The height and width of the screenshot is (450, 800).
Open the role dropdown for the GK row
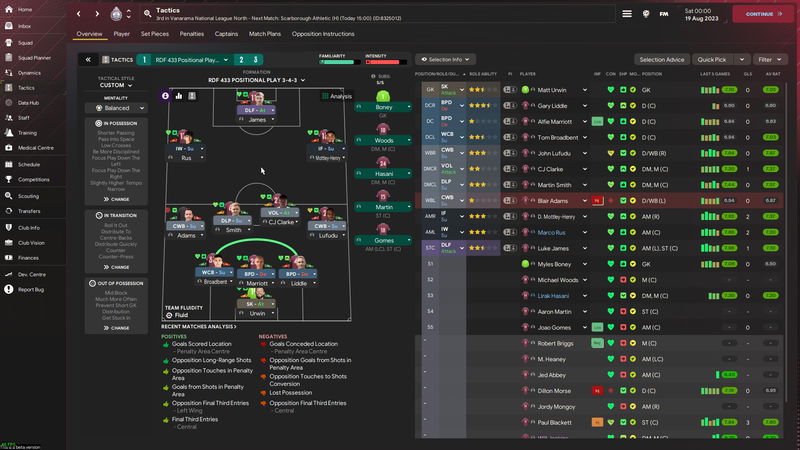[462, 90]
